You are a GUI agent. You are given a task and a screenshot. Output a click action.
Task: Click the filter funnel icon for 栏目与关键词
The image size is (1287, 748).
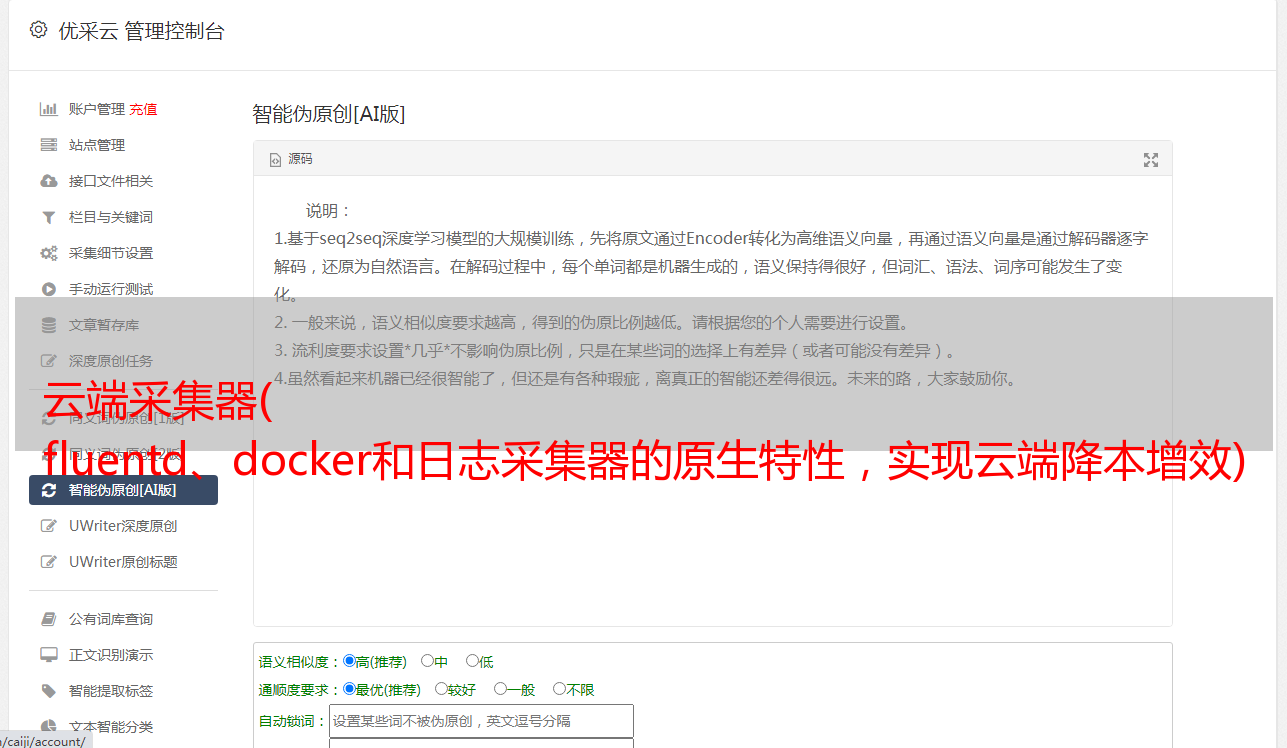click(x=48, y=217)
